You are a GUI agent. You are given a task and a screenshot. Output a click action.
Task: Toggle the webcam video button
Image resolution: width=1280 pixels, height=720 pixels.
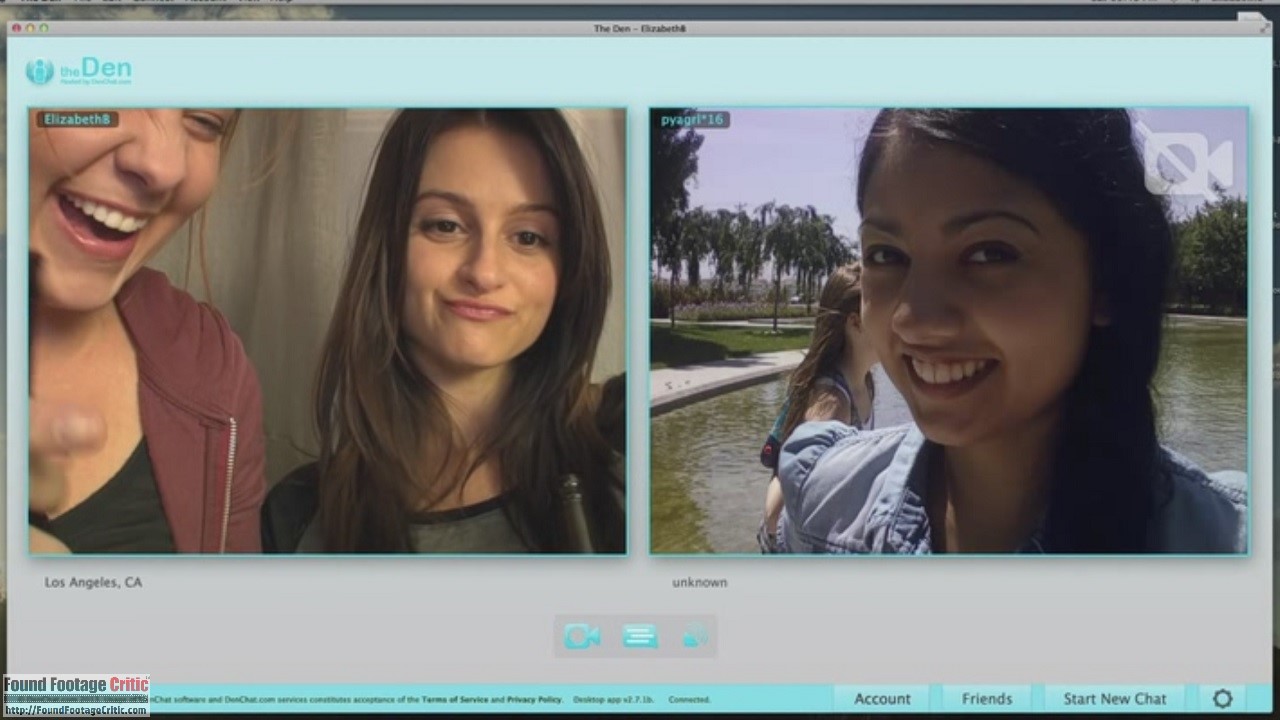[x=582, y=637]
